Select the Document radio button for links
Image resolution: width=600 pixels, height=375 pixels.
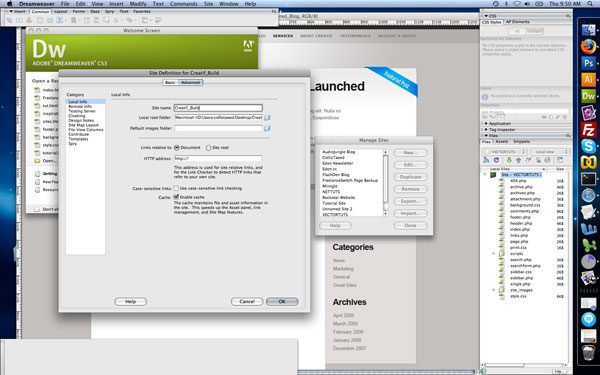177,147
